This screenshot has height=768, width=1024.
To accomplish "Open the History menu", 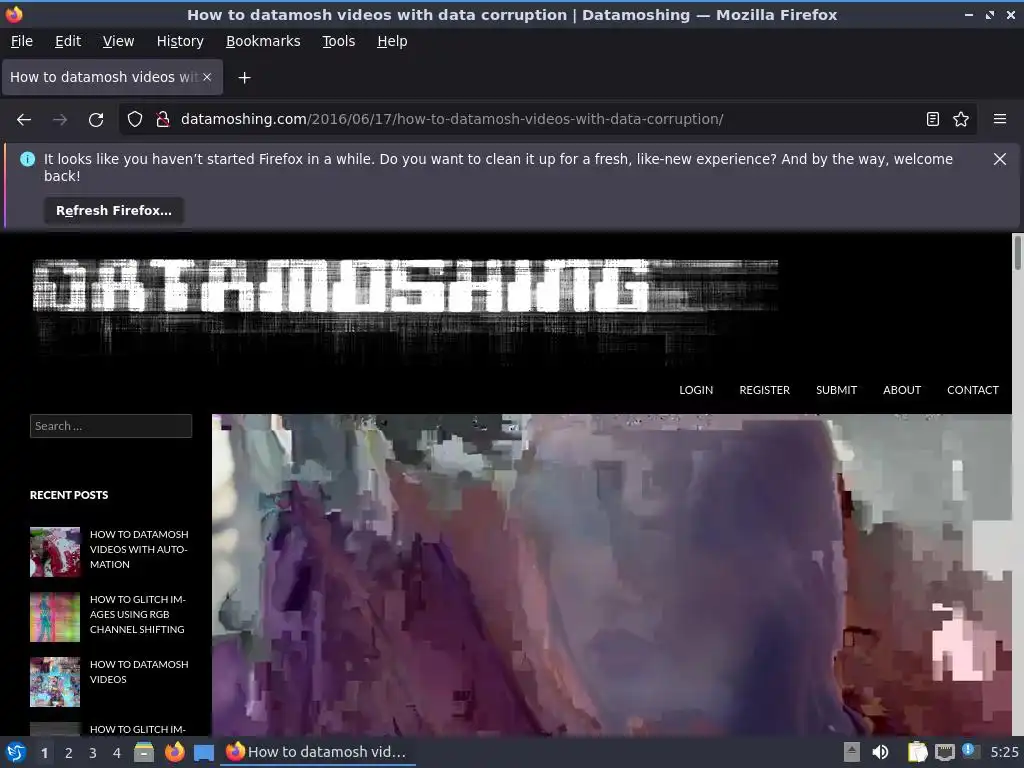I will 180,41.
